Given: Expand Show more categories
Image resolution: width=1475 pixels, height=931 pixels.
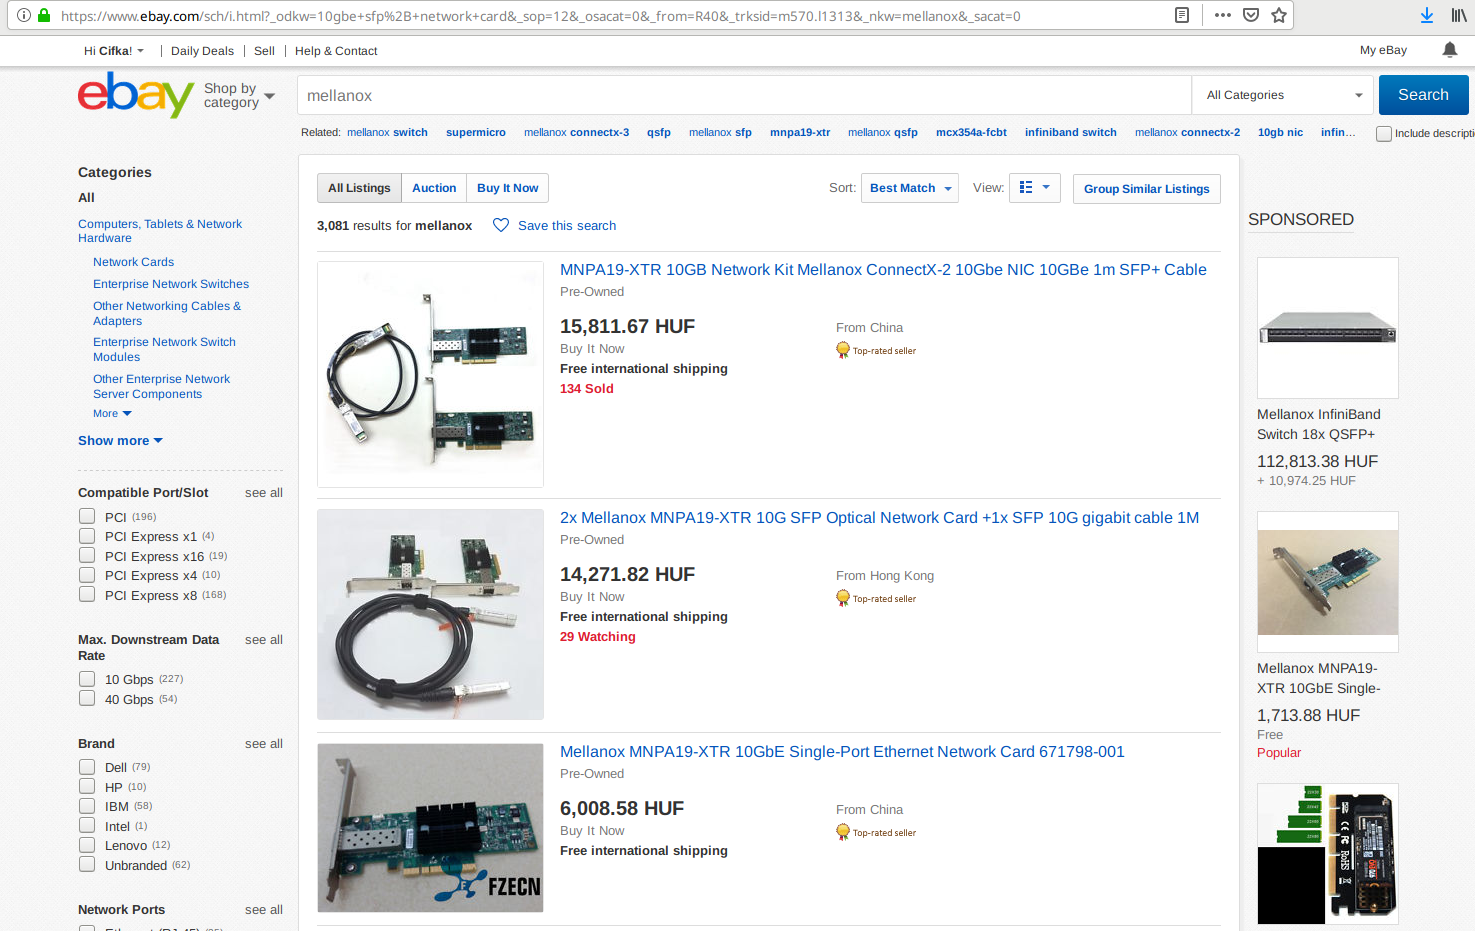Looking at the screenshot, I should (x=120, y=440).
